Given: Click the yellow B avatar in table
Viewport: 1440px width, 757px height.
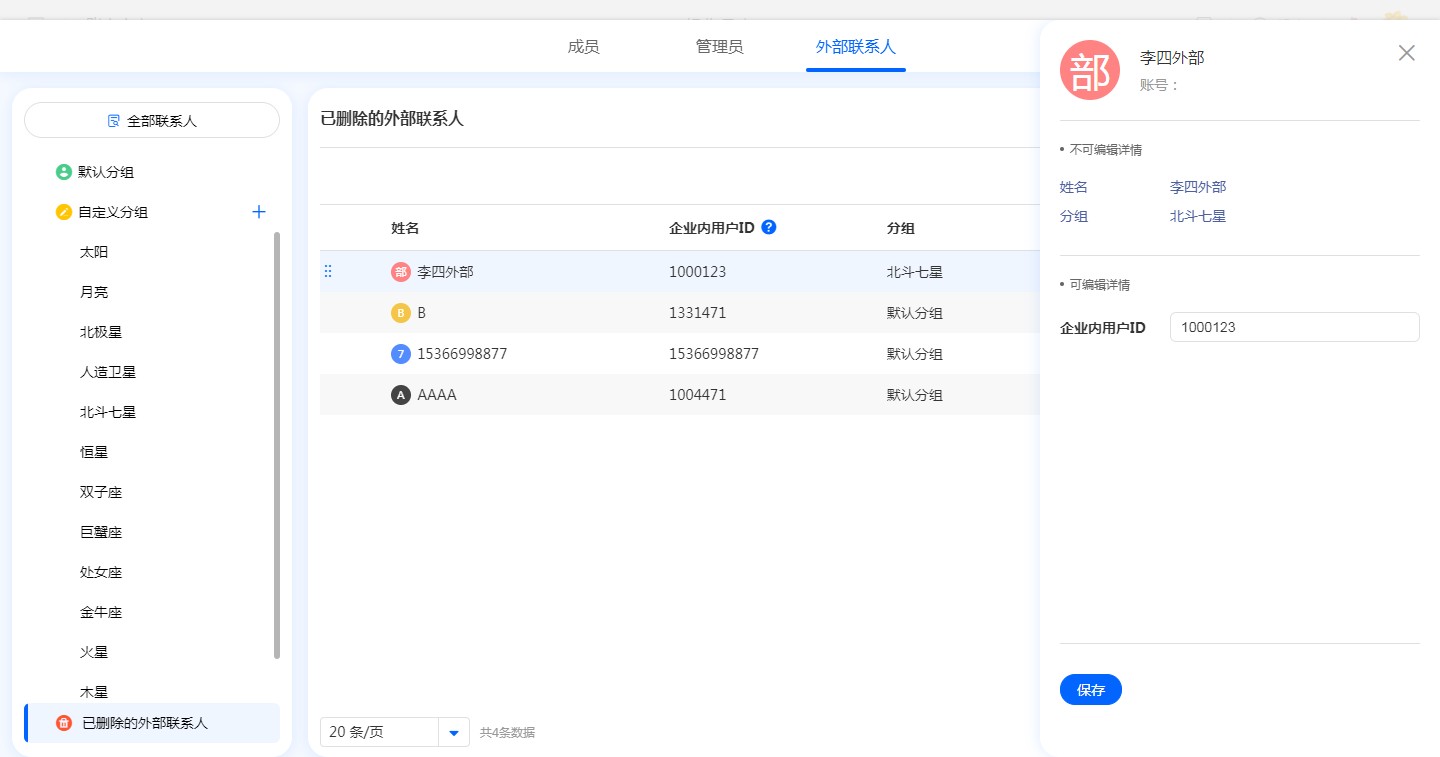Looking at the screenshot, I should pyautogui.click(x=401, y=313).
